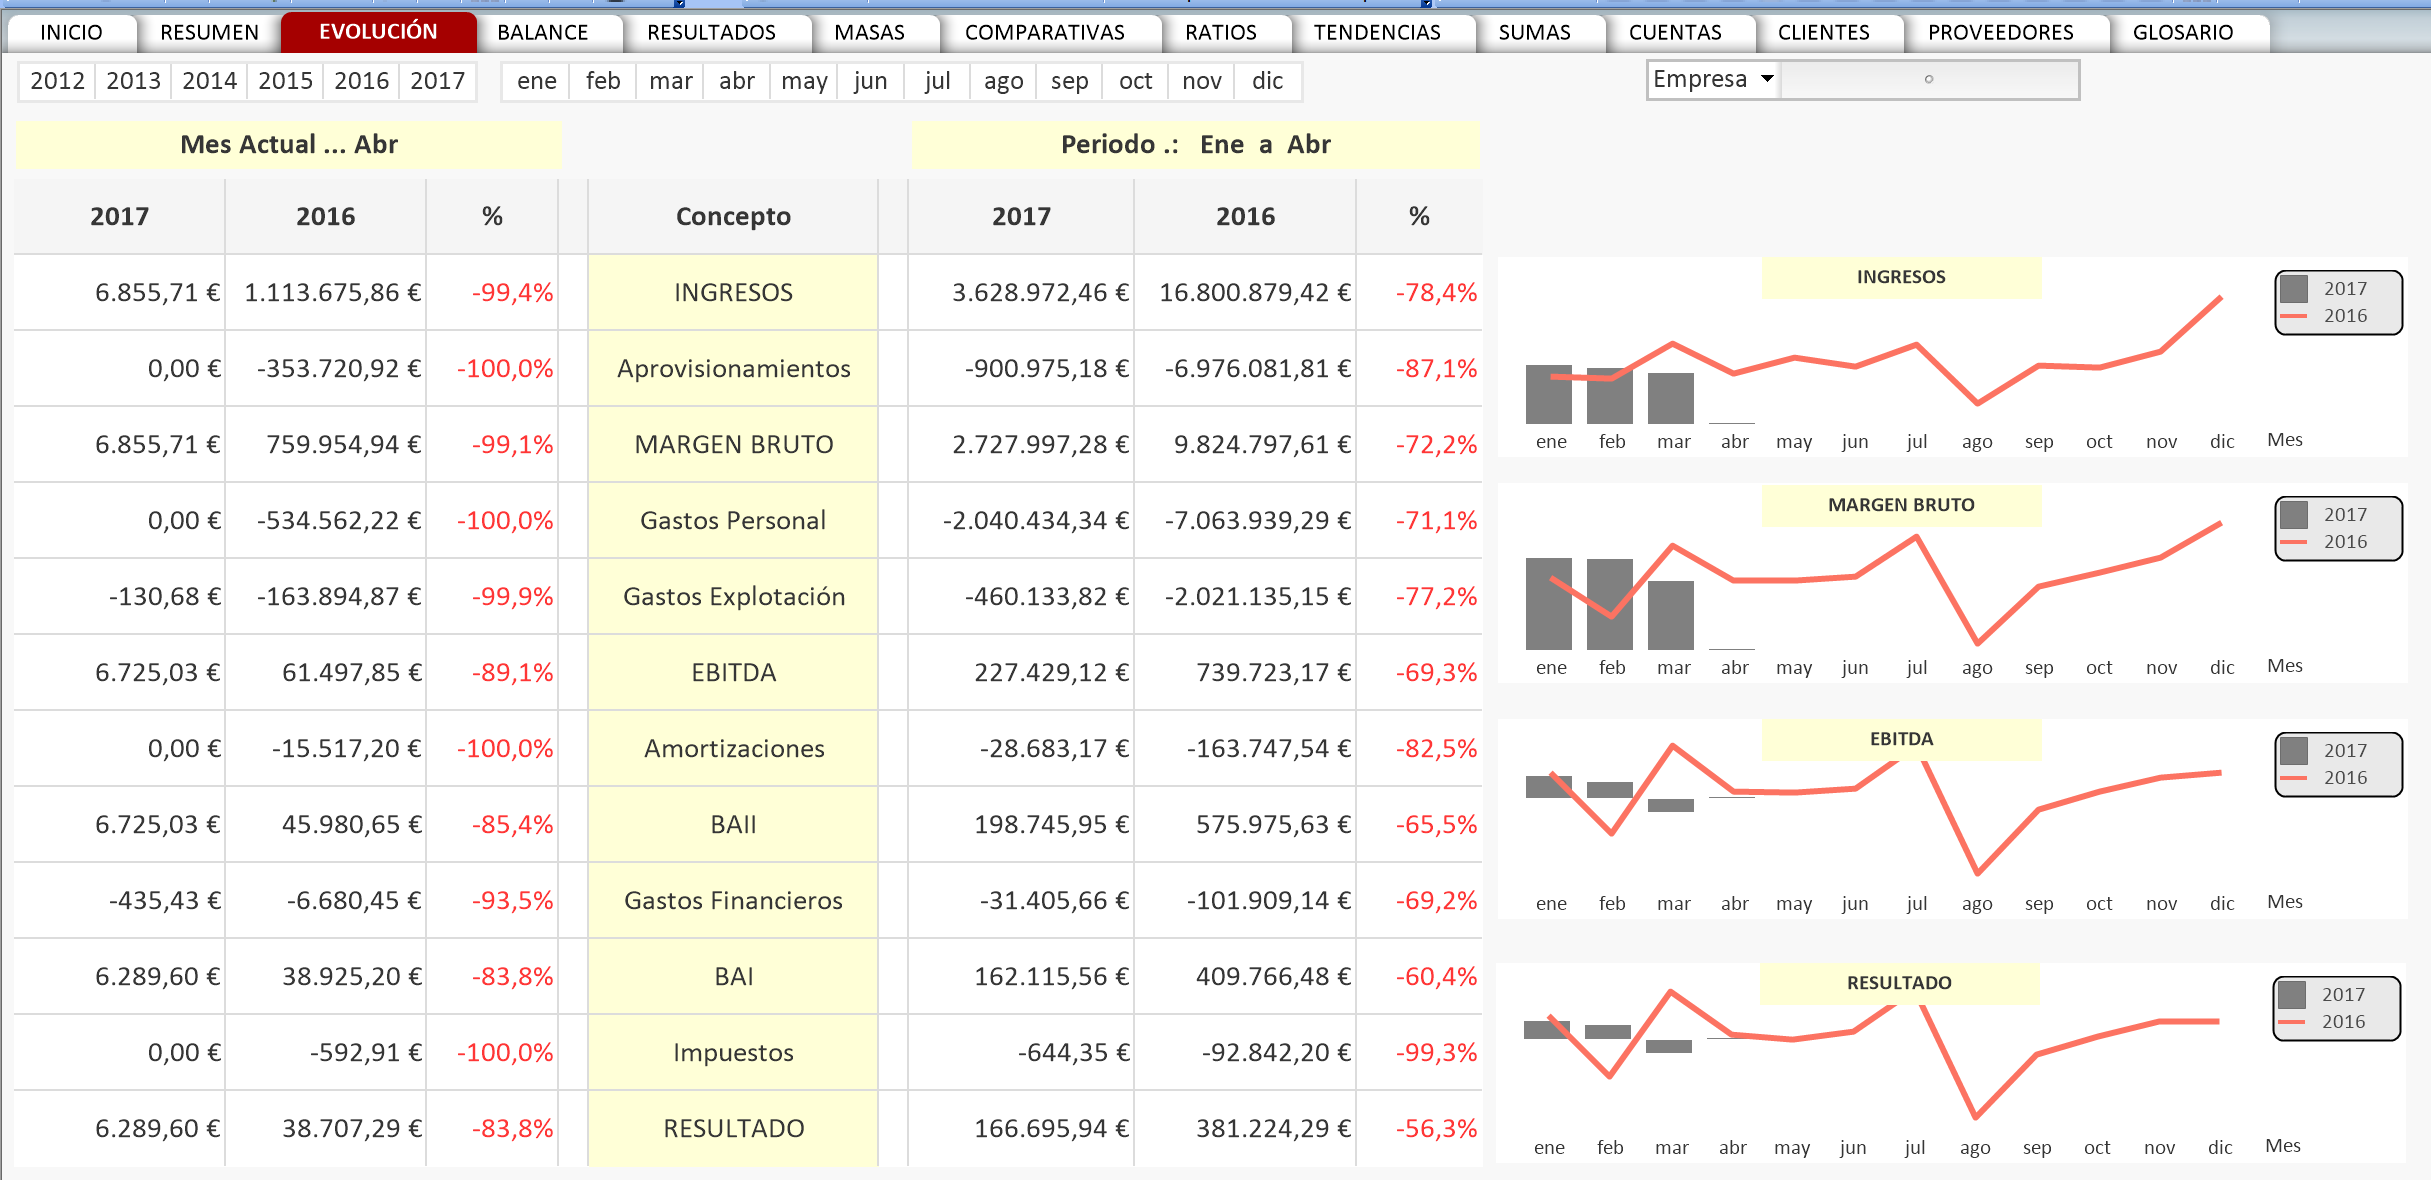
Task: Select the Gastos Personal concept cell
Action: coord(733,520)
